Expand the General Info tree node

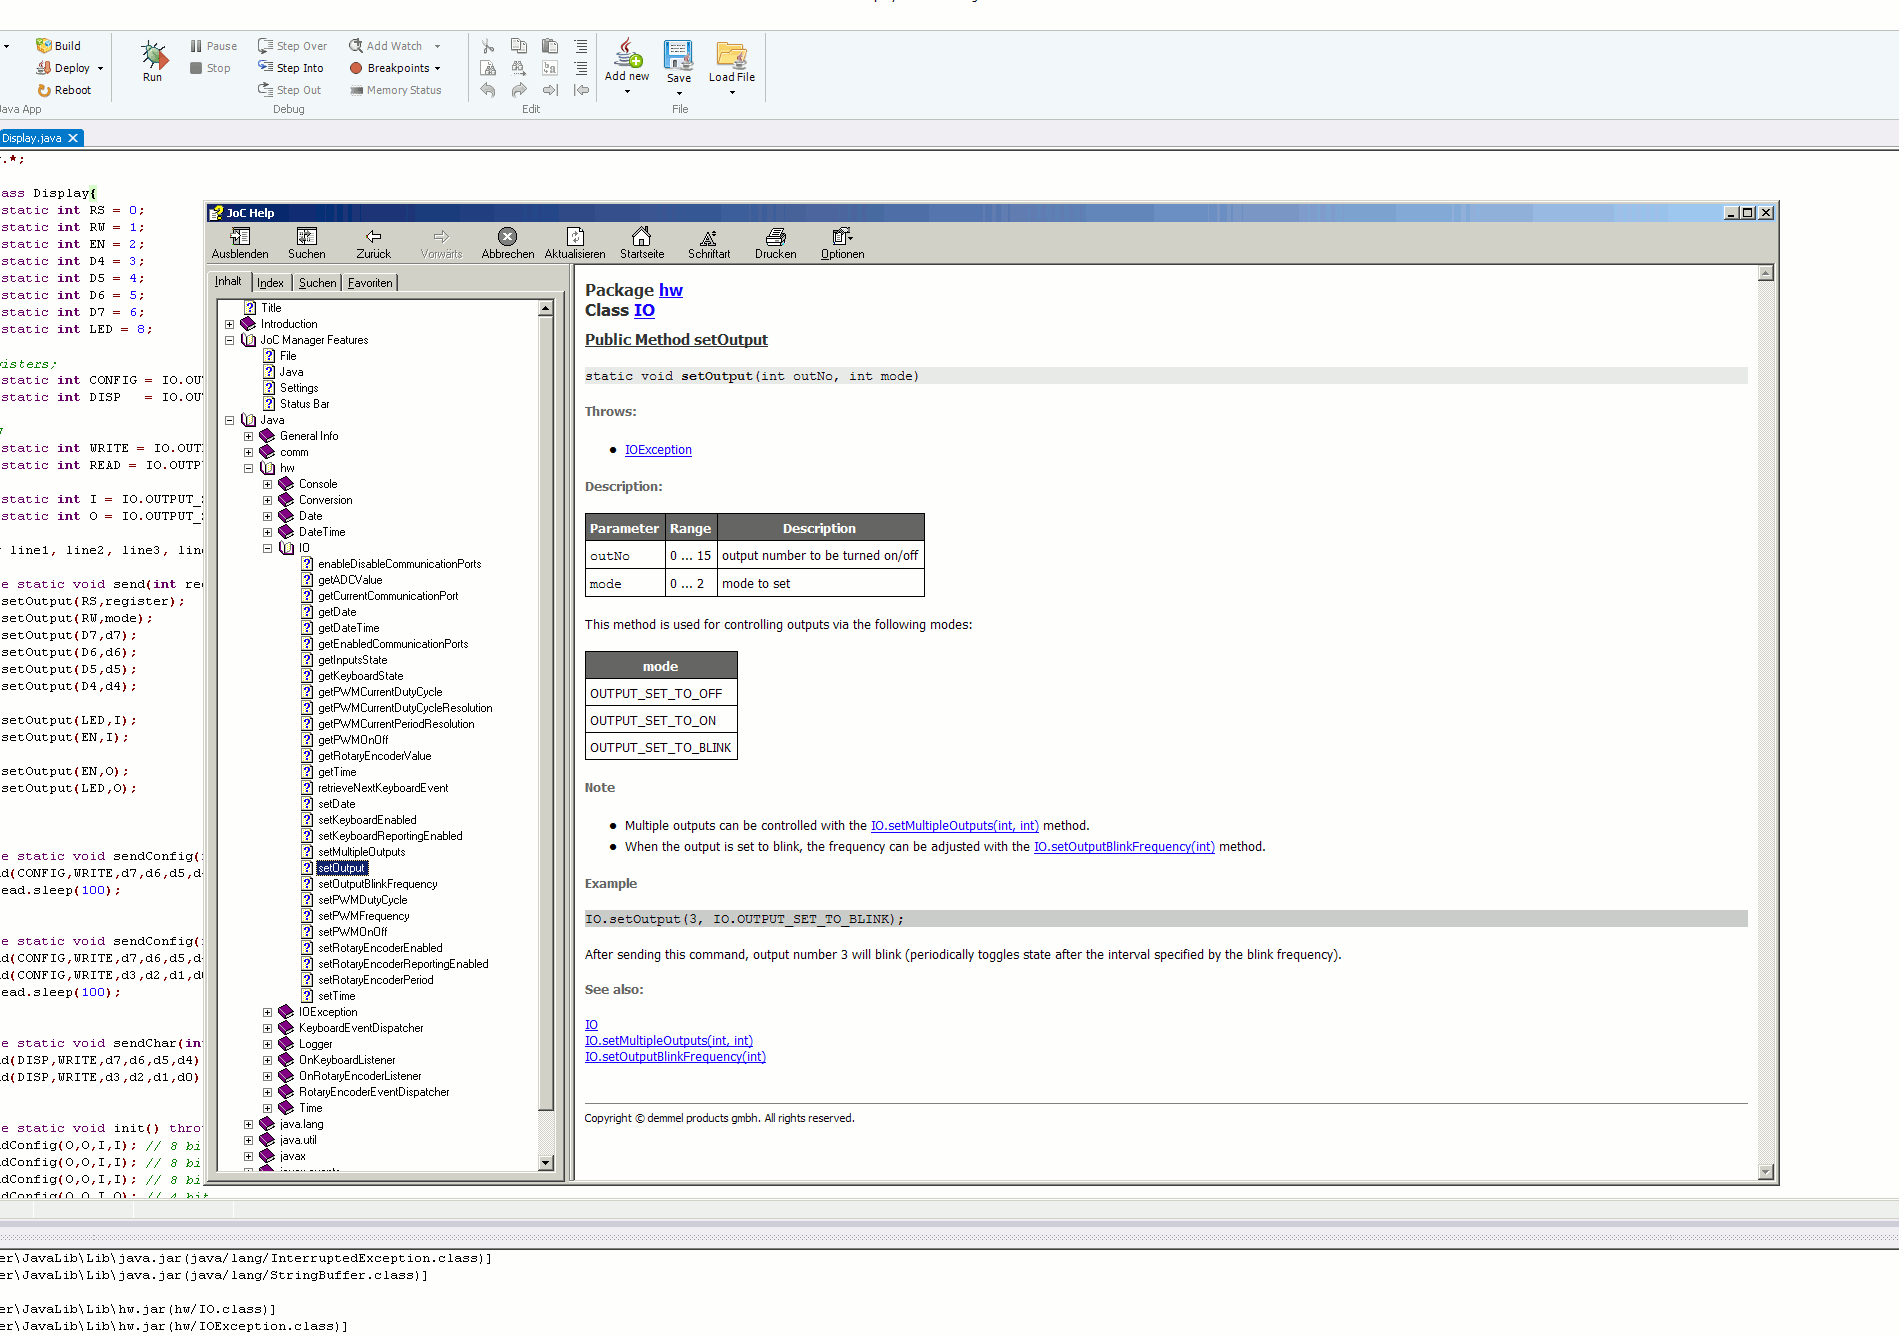click(249, 436)
